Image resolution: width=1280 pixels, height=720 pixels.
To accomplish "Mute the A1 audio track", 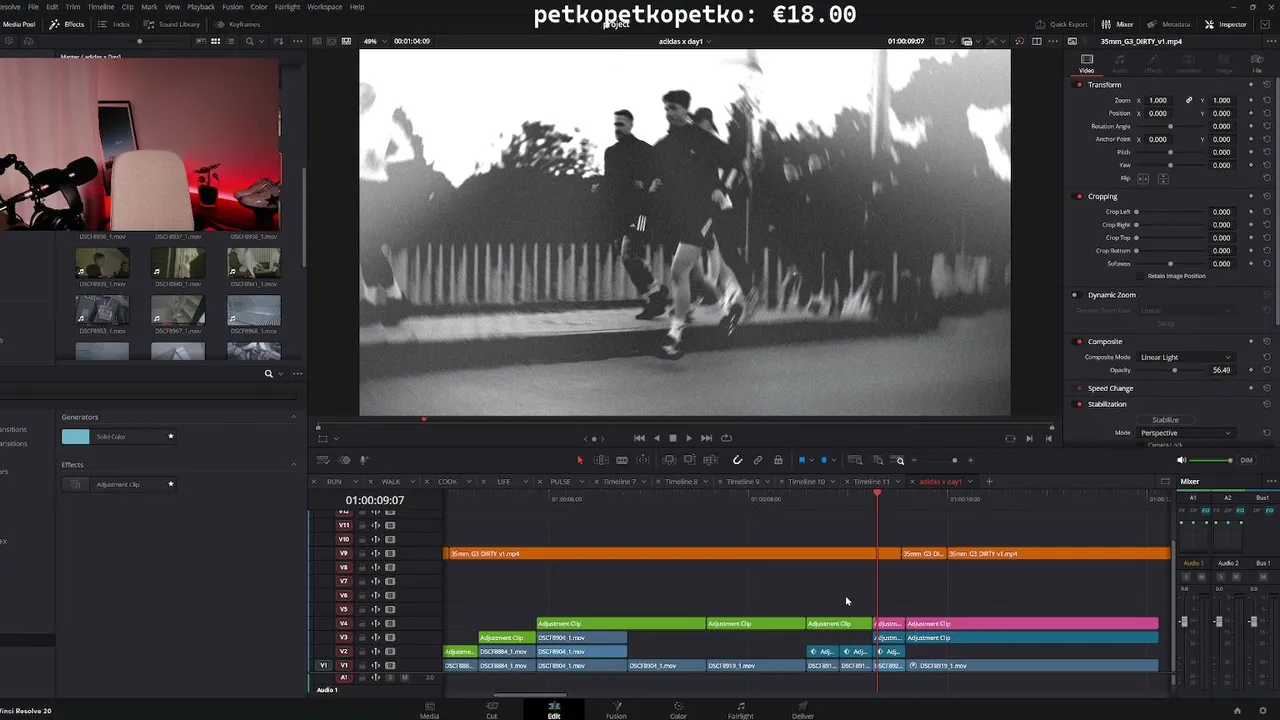I will point(404,678).
